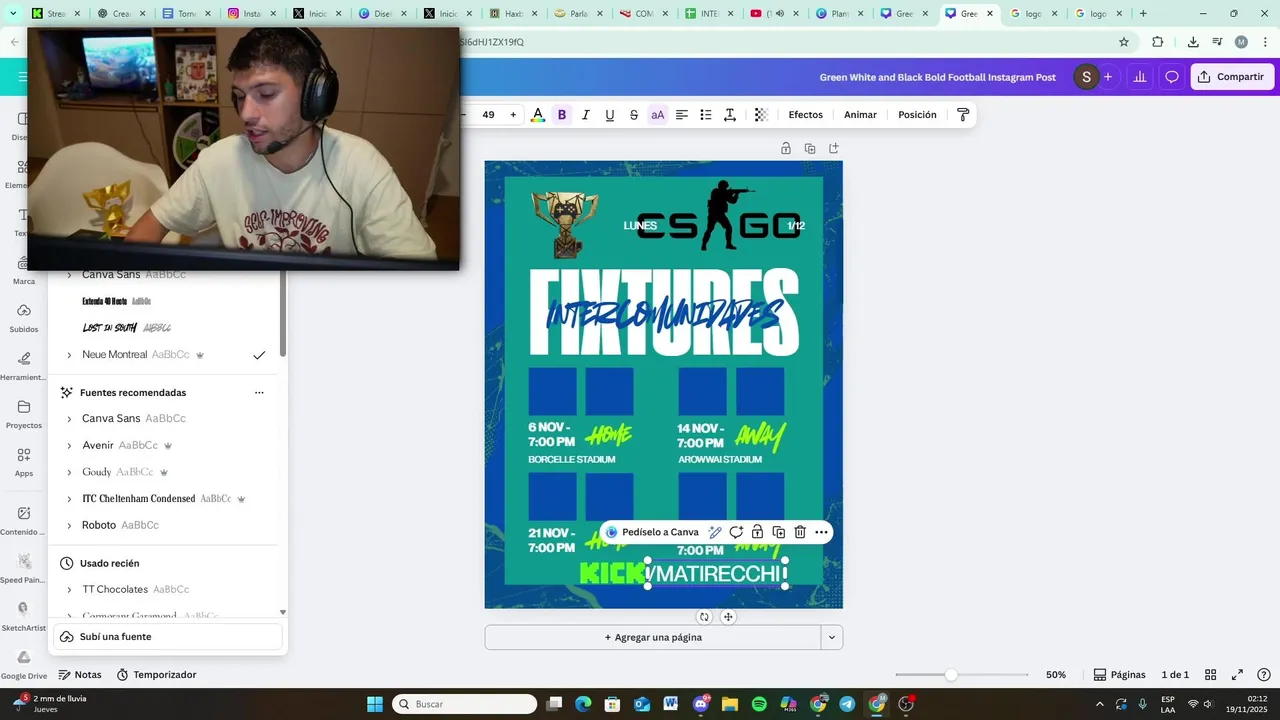Increase font size with plus

(x=513, y=115)
